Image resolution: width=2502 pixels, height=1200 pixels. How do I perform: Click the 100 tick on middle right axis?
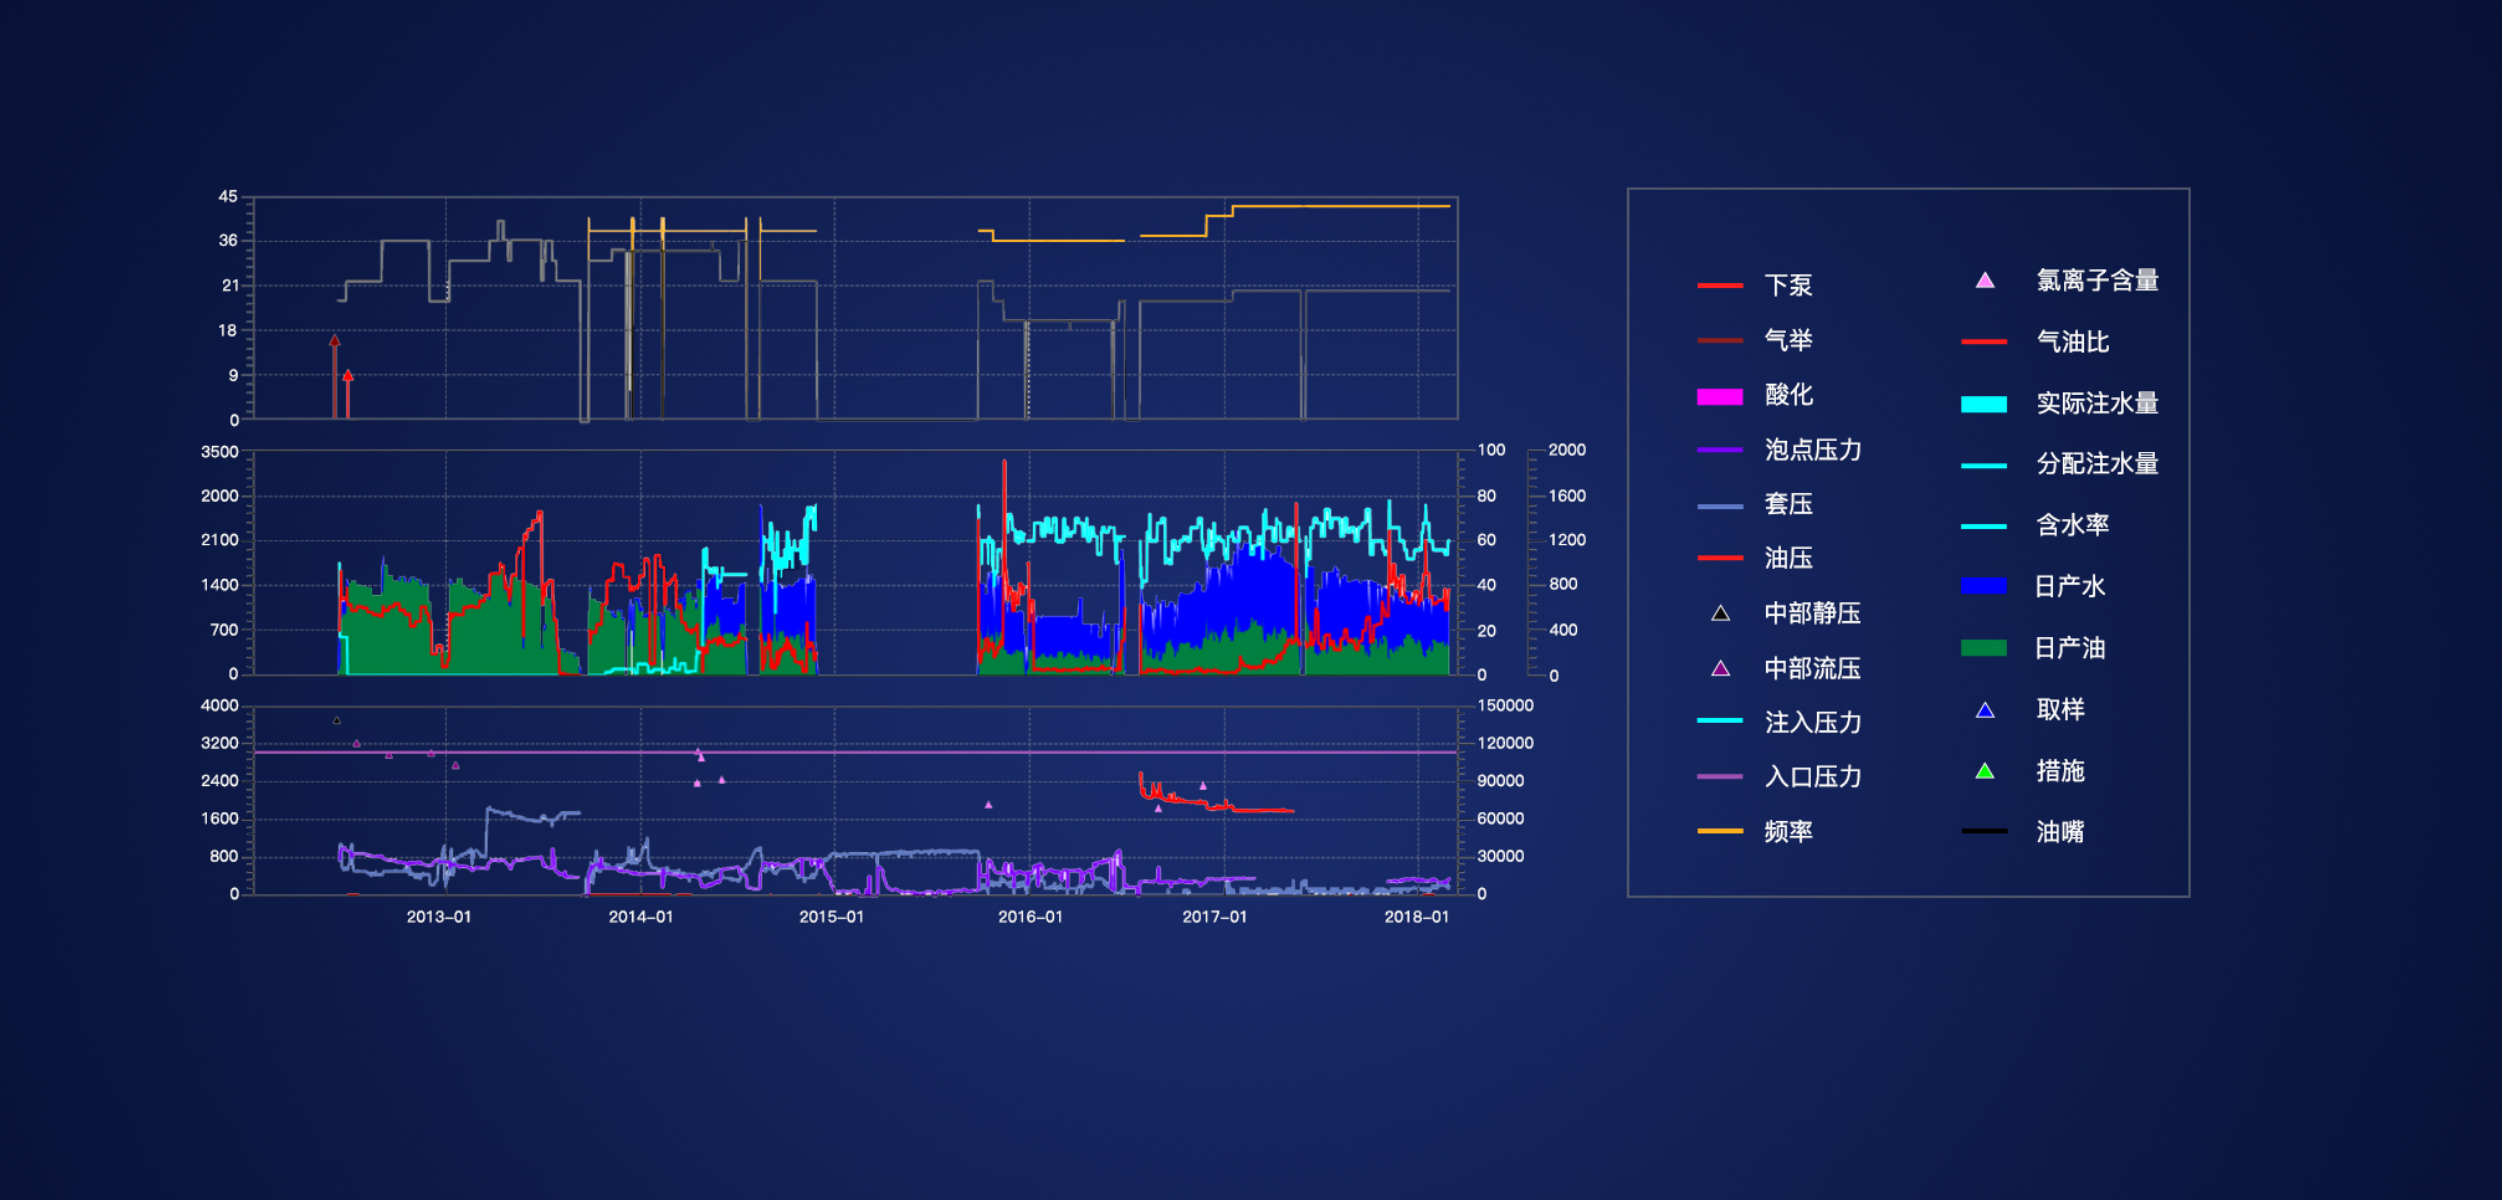pos(1491,450)
